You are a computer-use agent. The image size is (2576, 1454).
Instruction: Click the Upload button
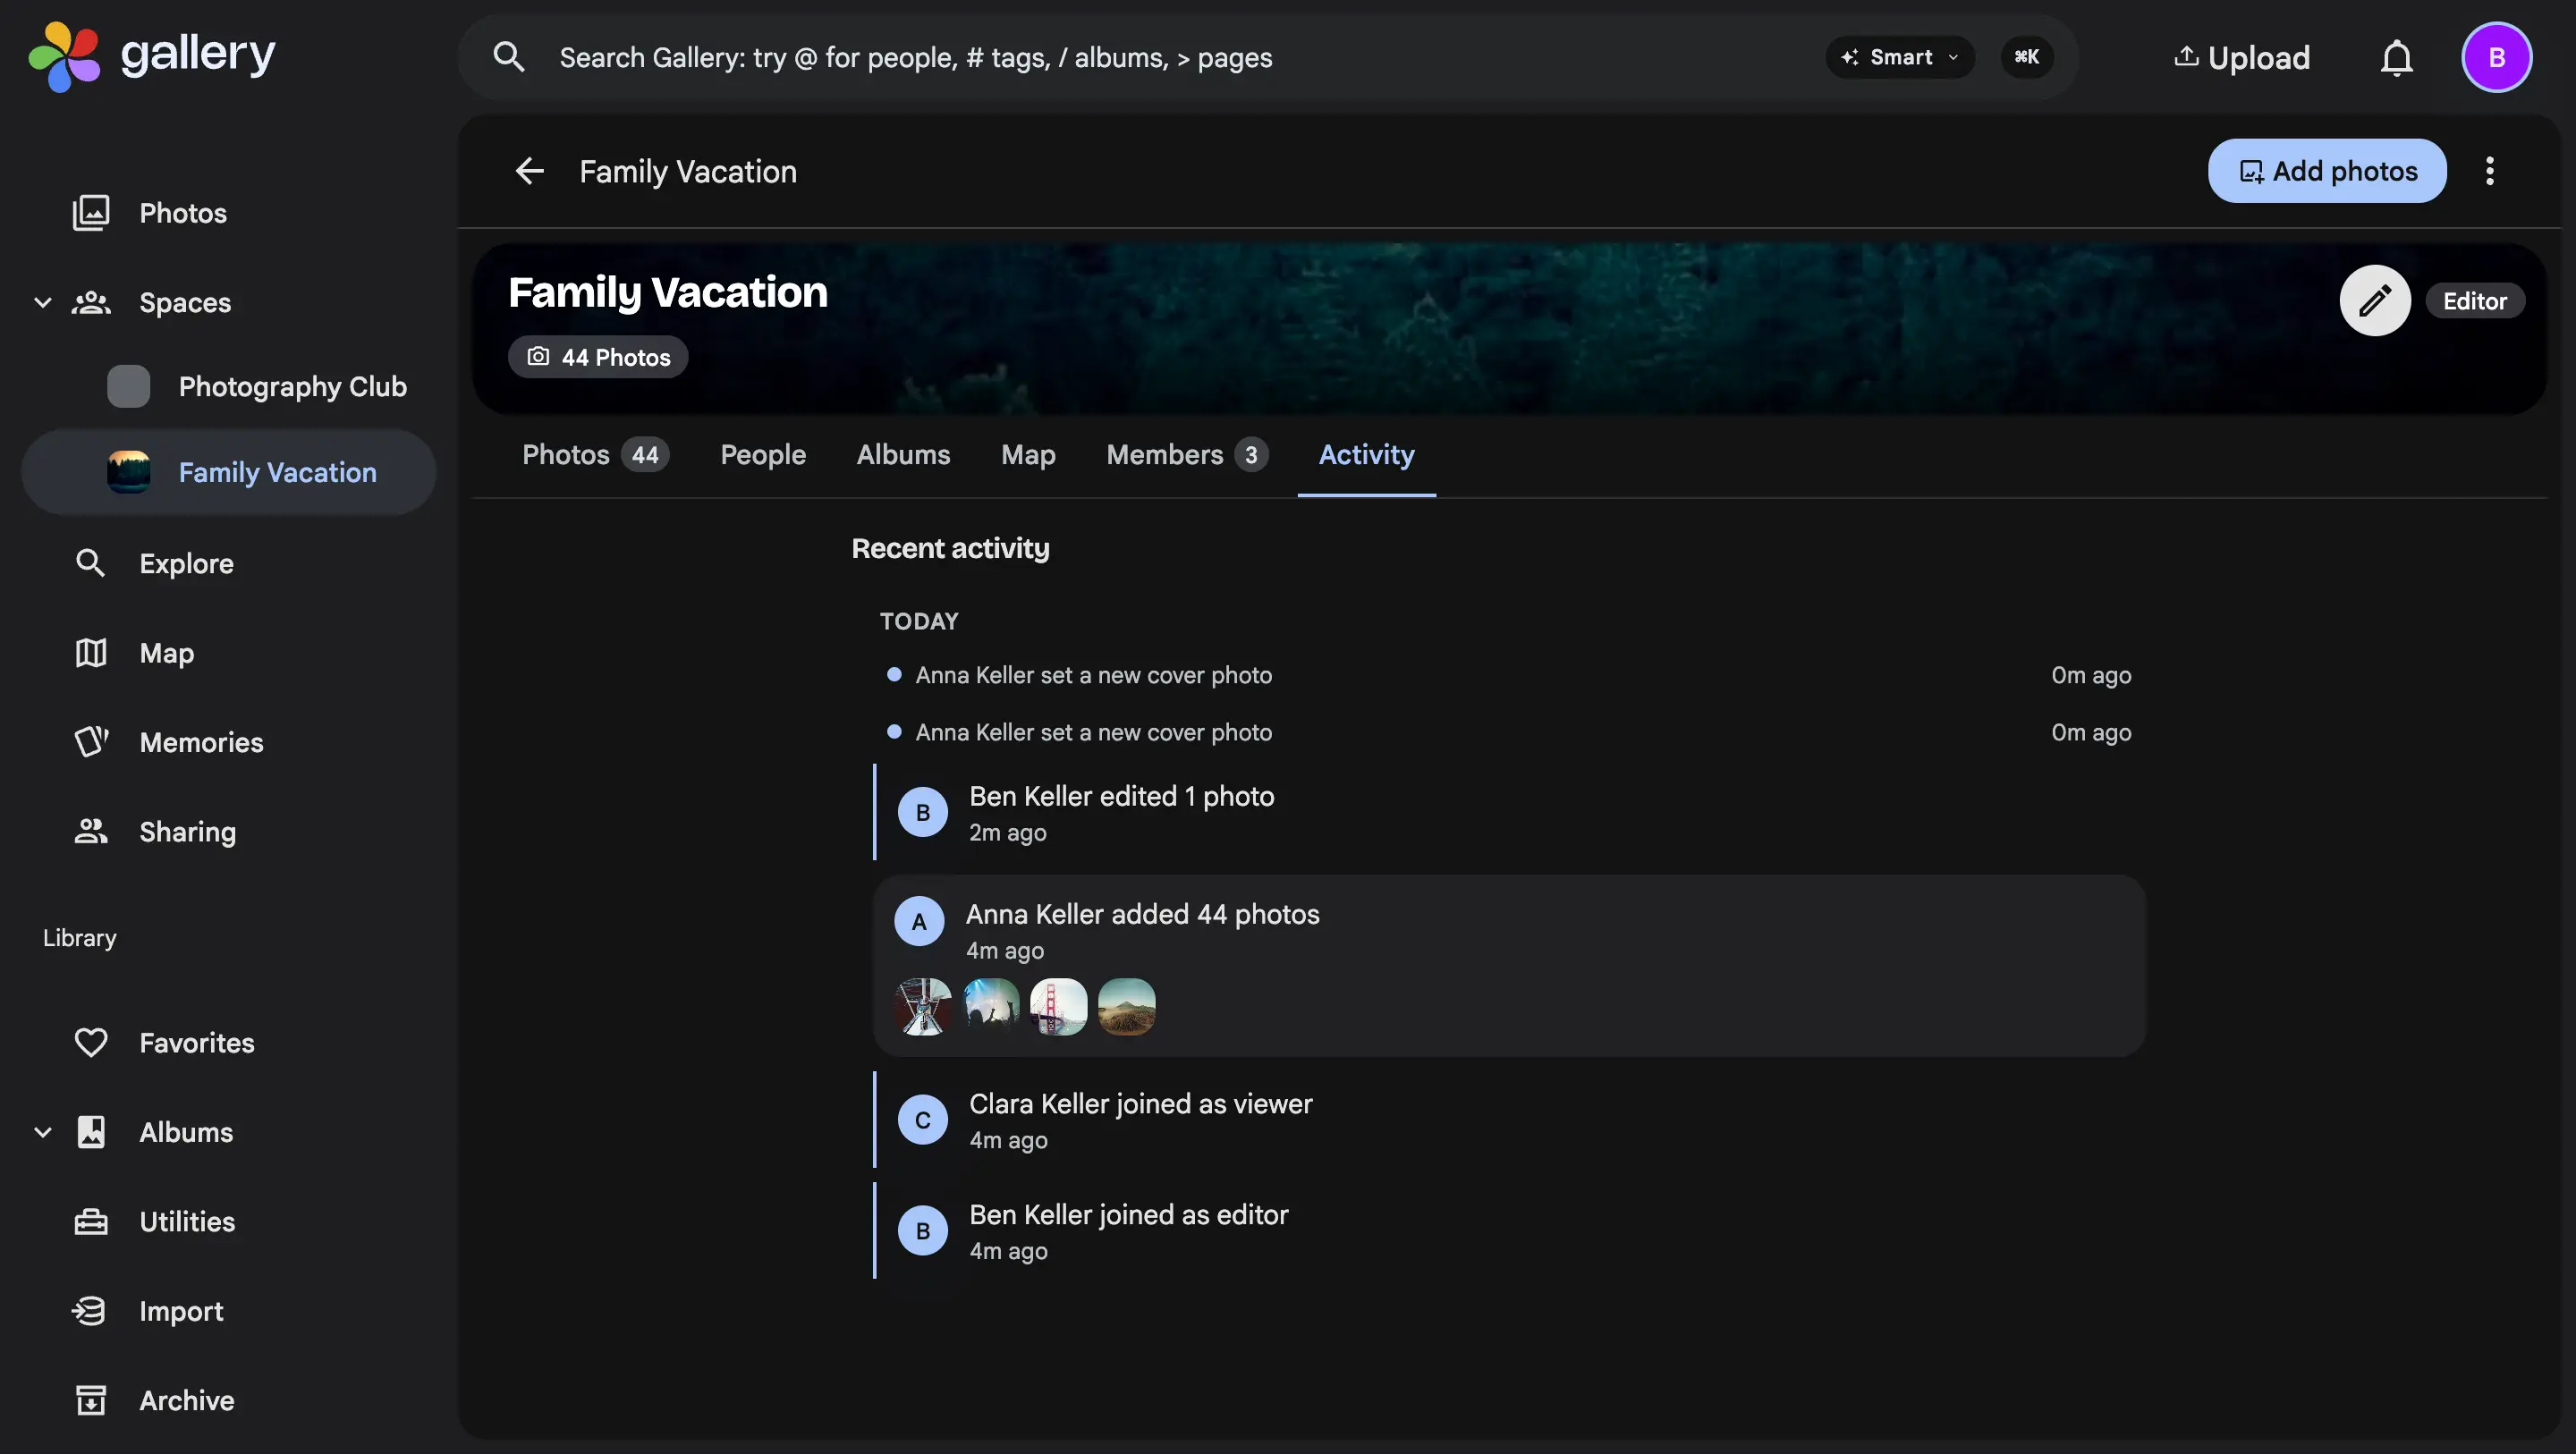point(2242,57)
